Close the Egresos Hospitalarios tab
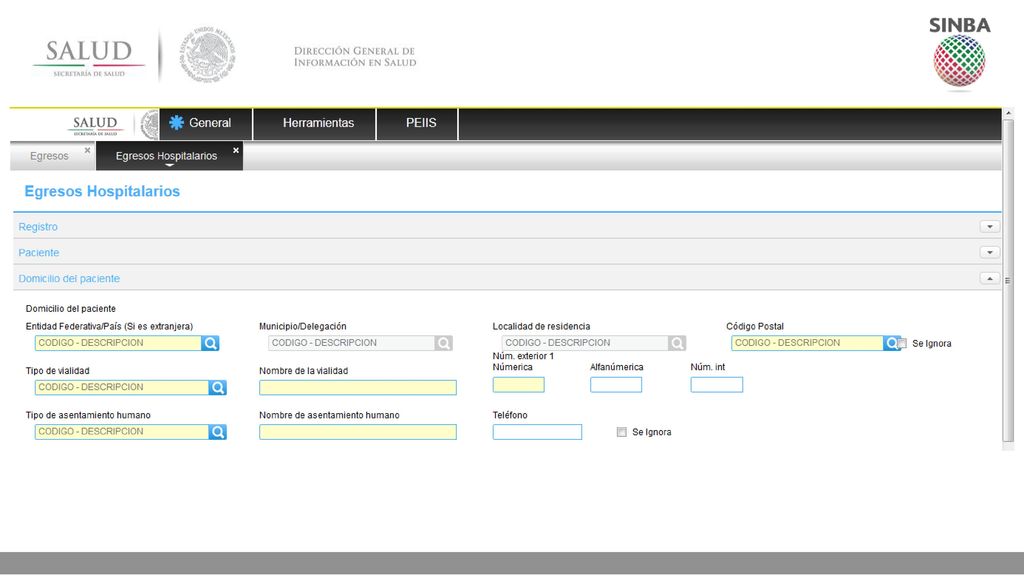 click(x=236, y=150)
